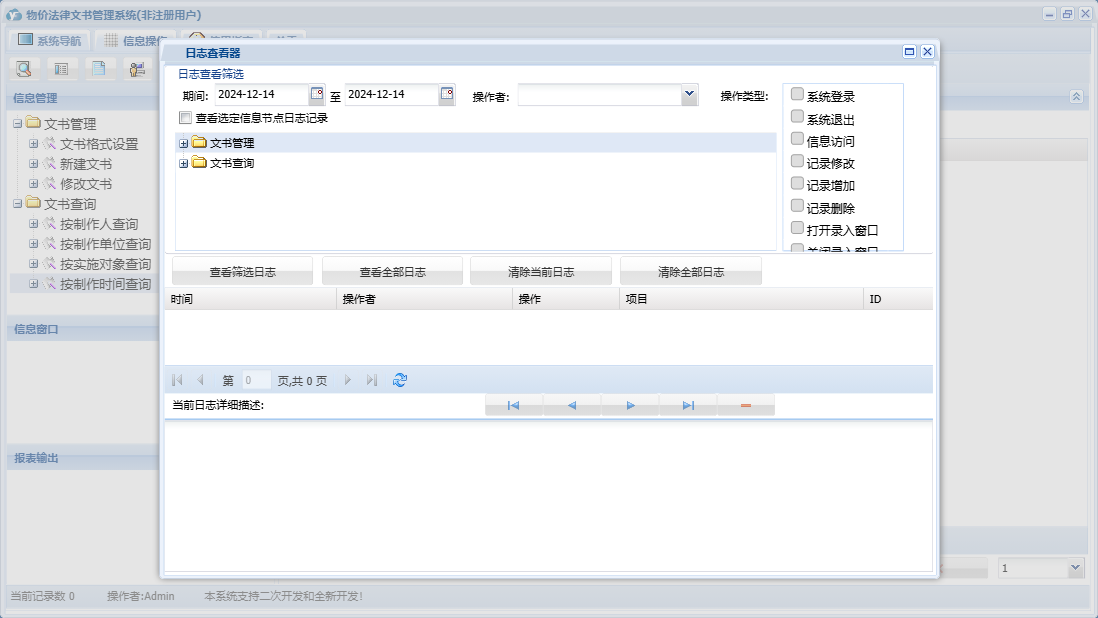Check the 系统登录 operation type
1098x618 pixels.
tap(797, 94)
